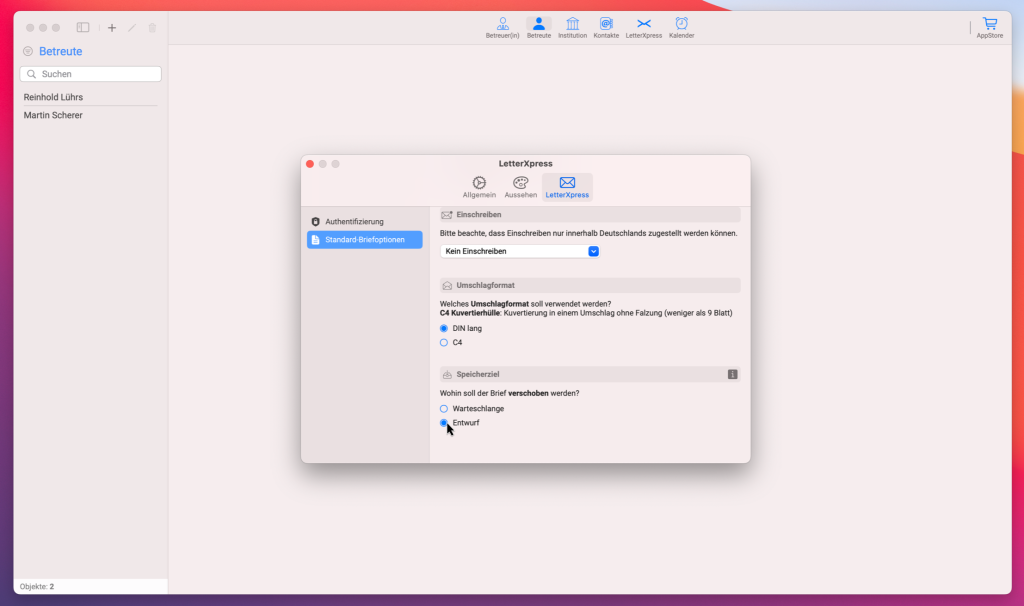
Task: Click the Speicherziel section header label
Action: point(477,374)
